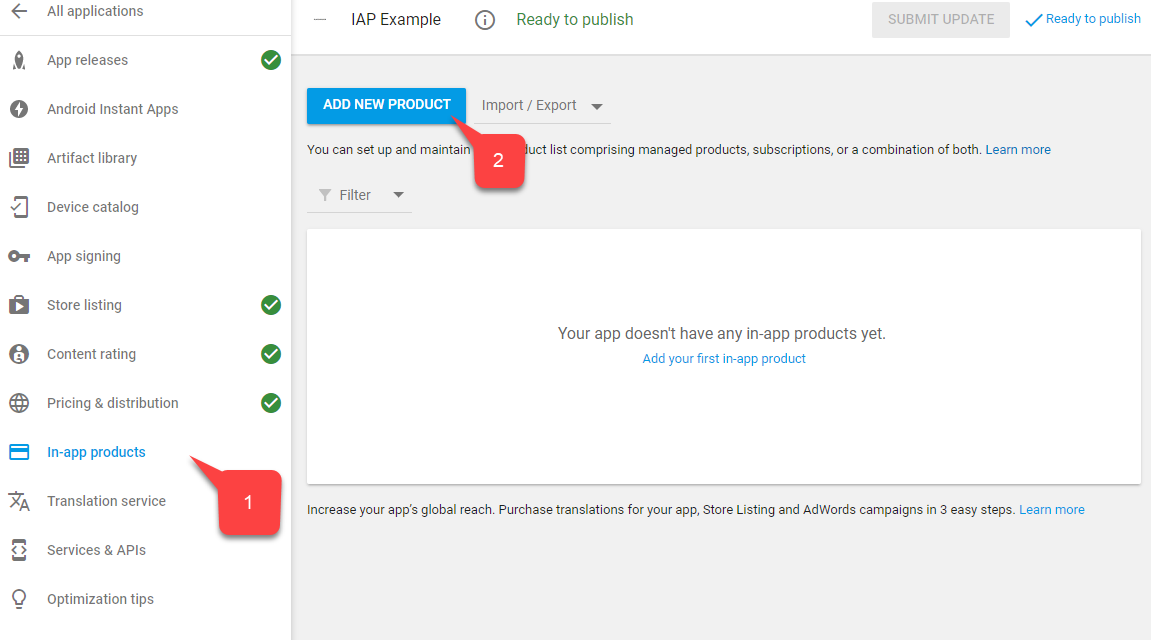Click the ADD NEW PRODUCT button
Screen dimensions: 1151x640
pyautogui.click(x=386, y=105)
